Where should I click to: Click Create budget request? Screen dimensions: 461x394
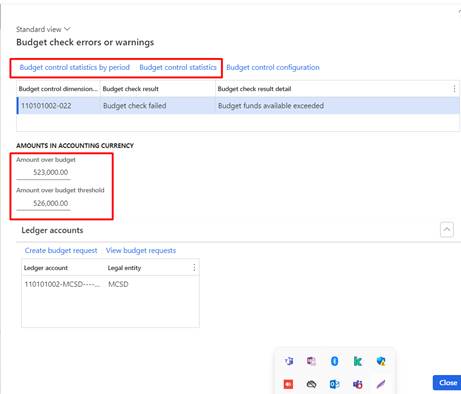(x=61, y=250)
